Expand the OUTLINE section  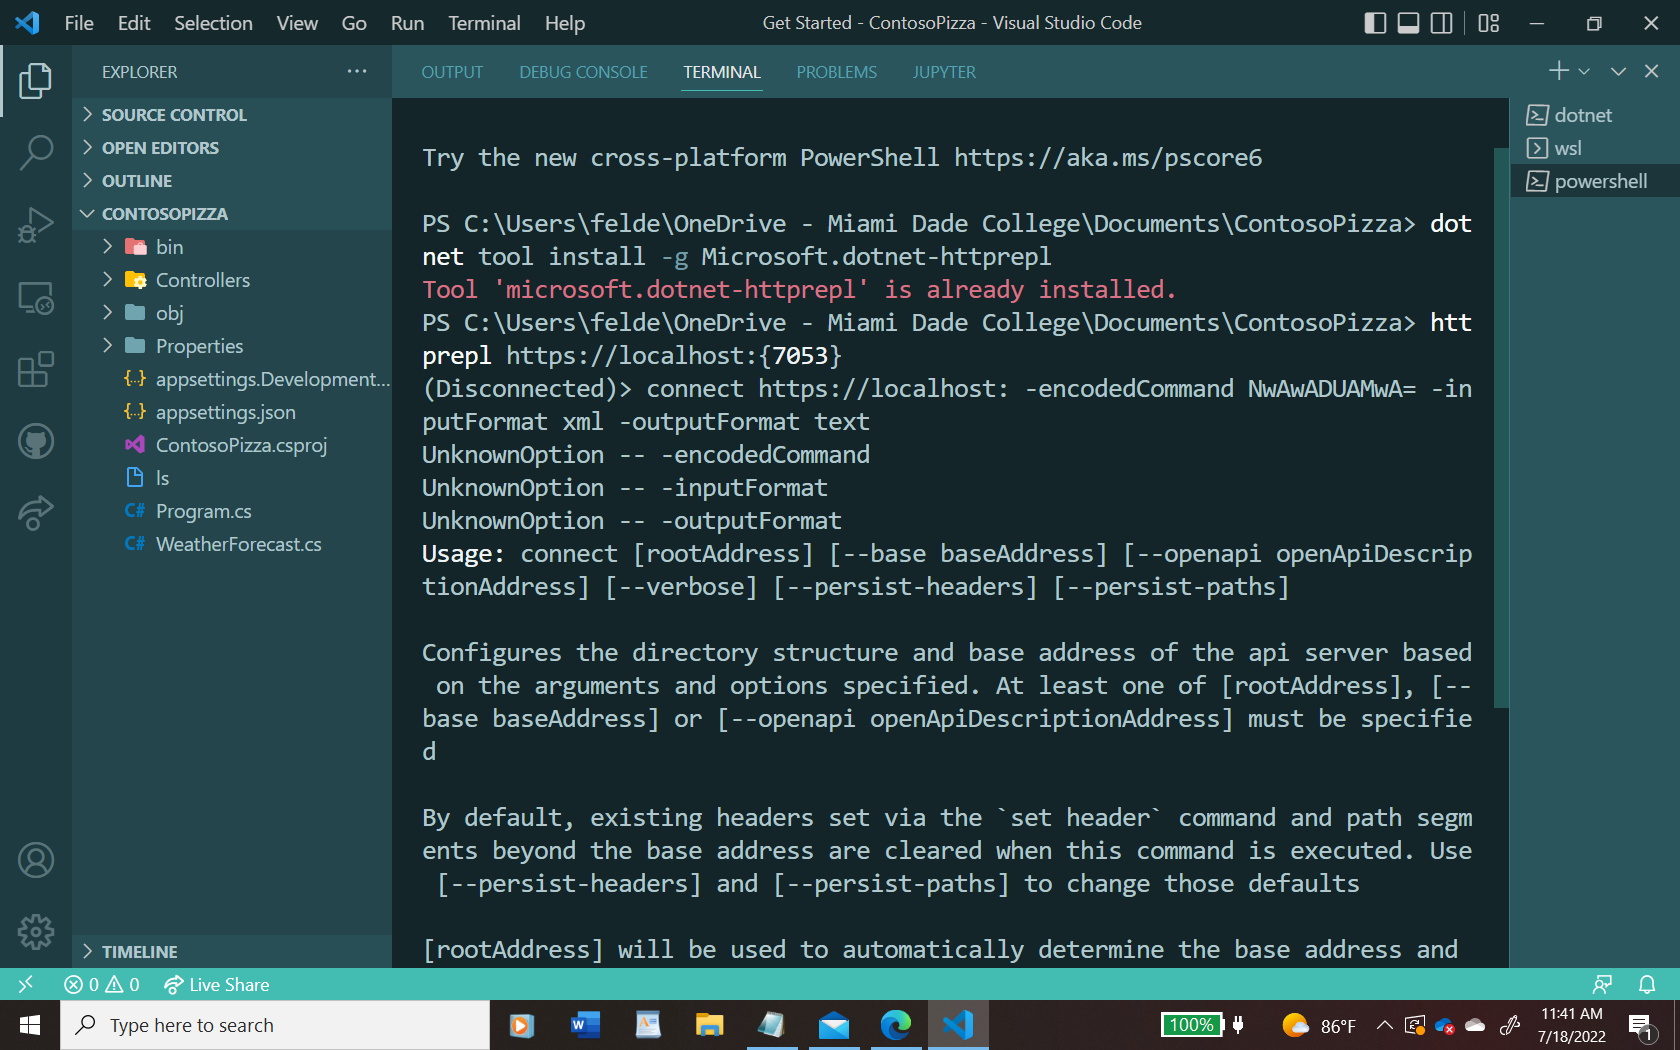(232, 181)
